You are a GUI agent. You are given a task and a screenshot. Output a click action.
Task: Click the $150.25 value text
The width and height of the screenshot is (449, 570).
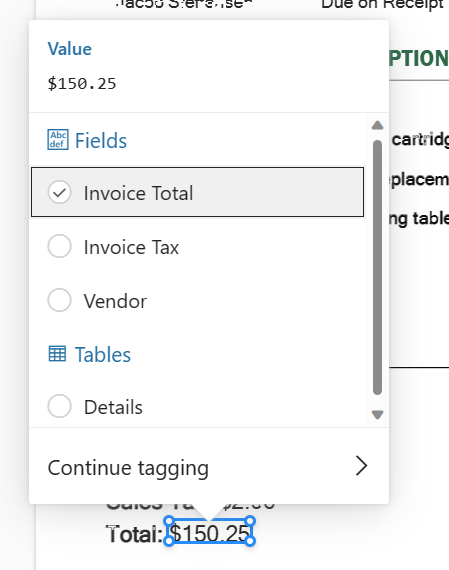pos(82,84)
